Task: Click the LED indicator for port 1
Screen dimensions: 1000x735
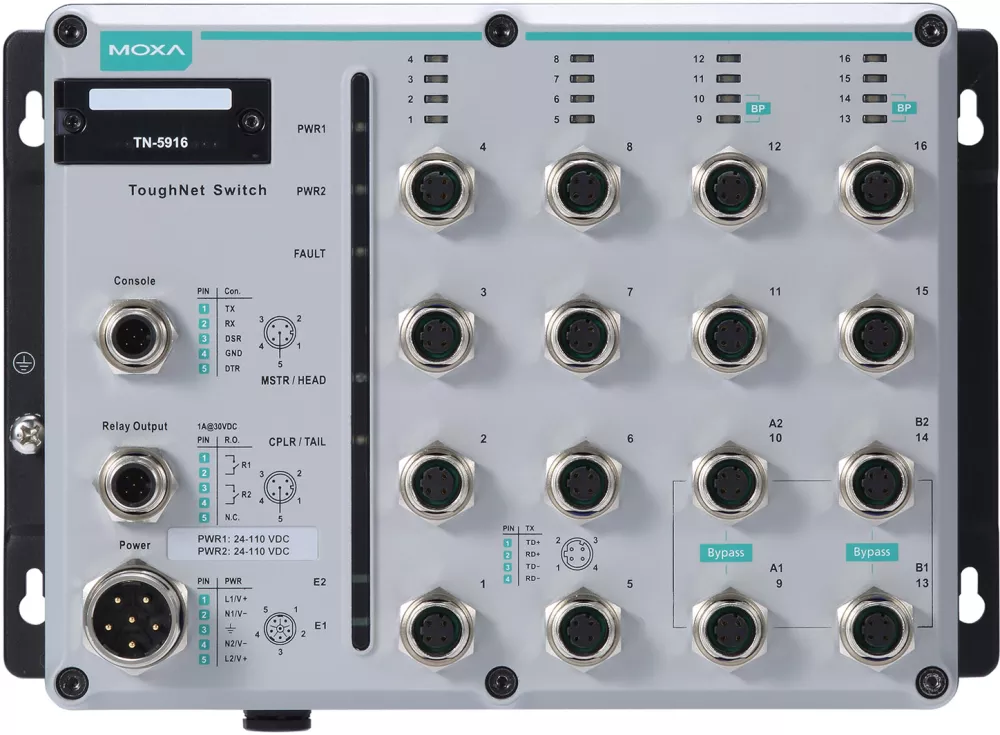Action: (x=436, y=119)
